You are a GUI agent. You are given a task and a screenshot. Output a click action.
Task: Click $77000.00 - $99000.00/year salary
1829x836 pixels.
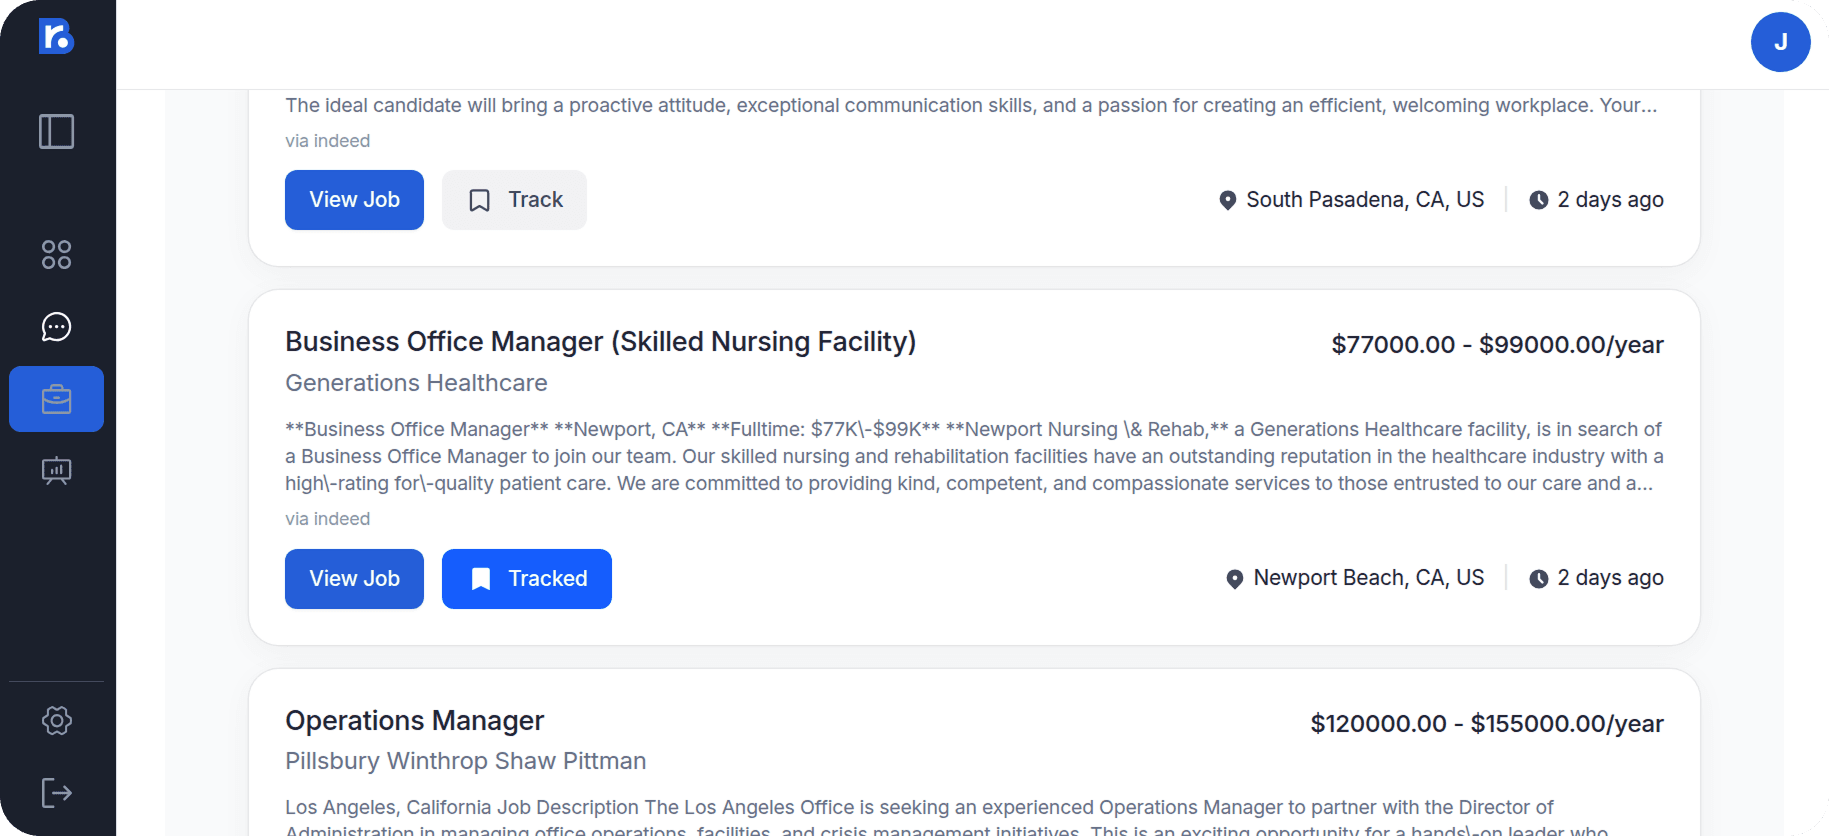(1497, 345)
